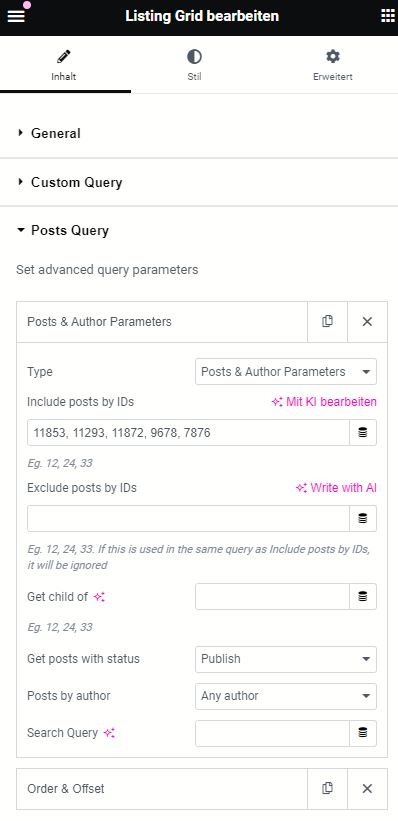Switch to the Erweitert tab
This screenshot has height=821, width=398.
point(333,65)
